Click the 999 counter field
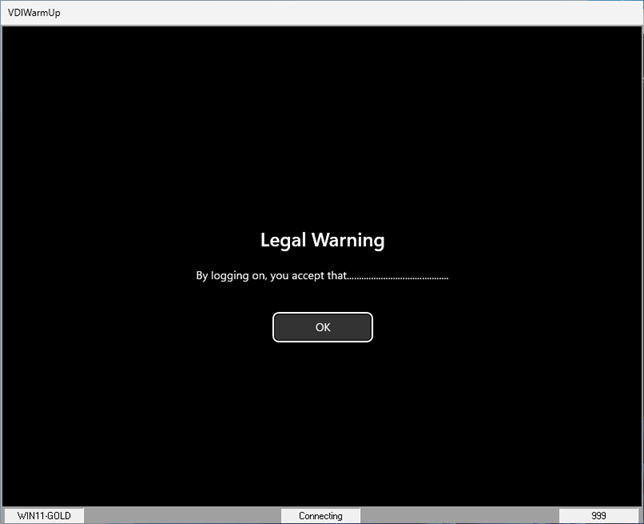644x524 pixels. click(x=598, y=516)
